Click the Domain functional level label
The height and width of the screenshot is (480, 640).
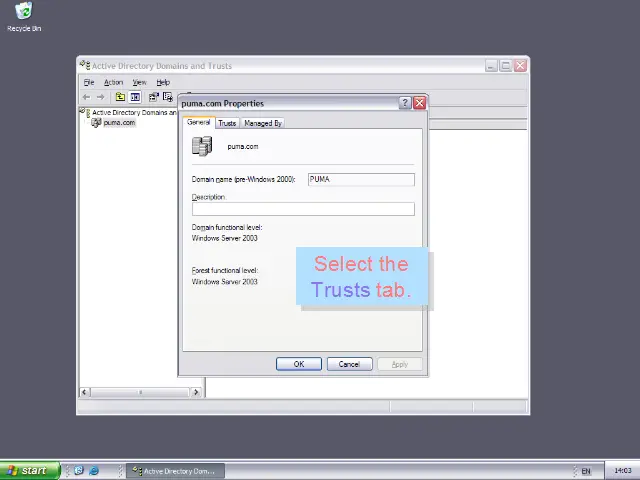[x=227, y=227]
